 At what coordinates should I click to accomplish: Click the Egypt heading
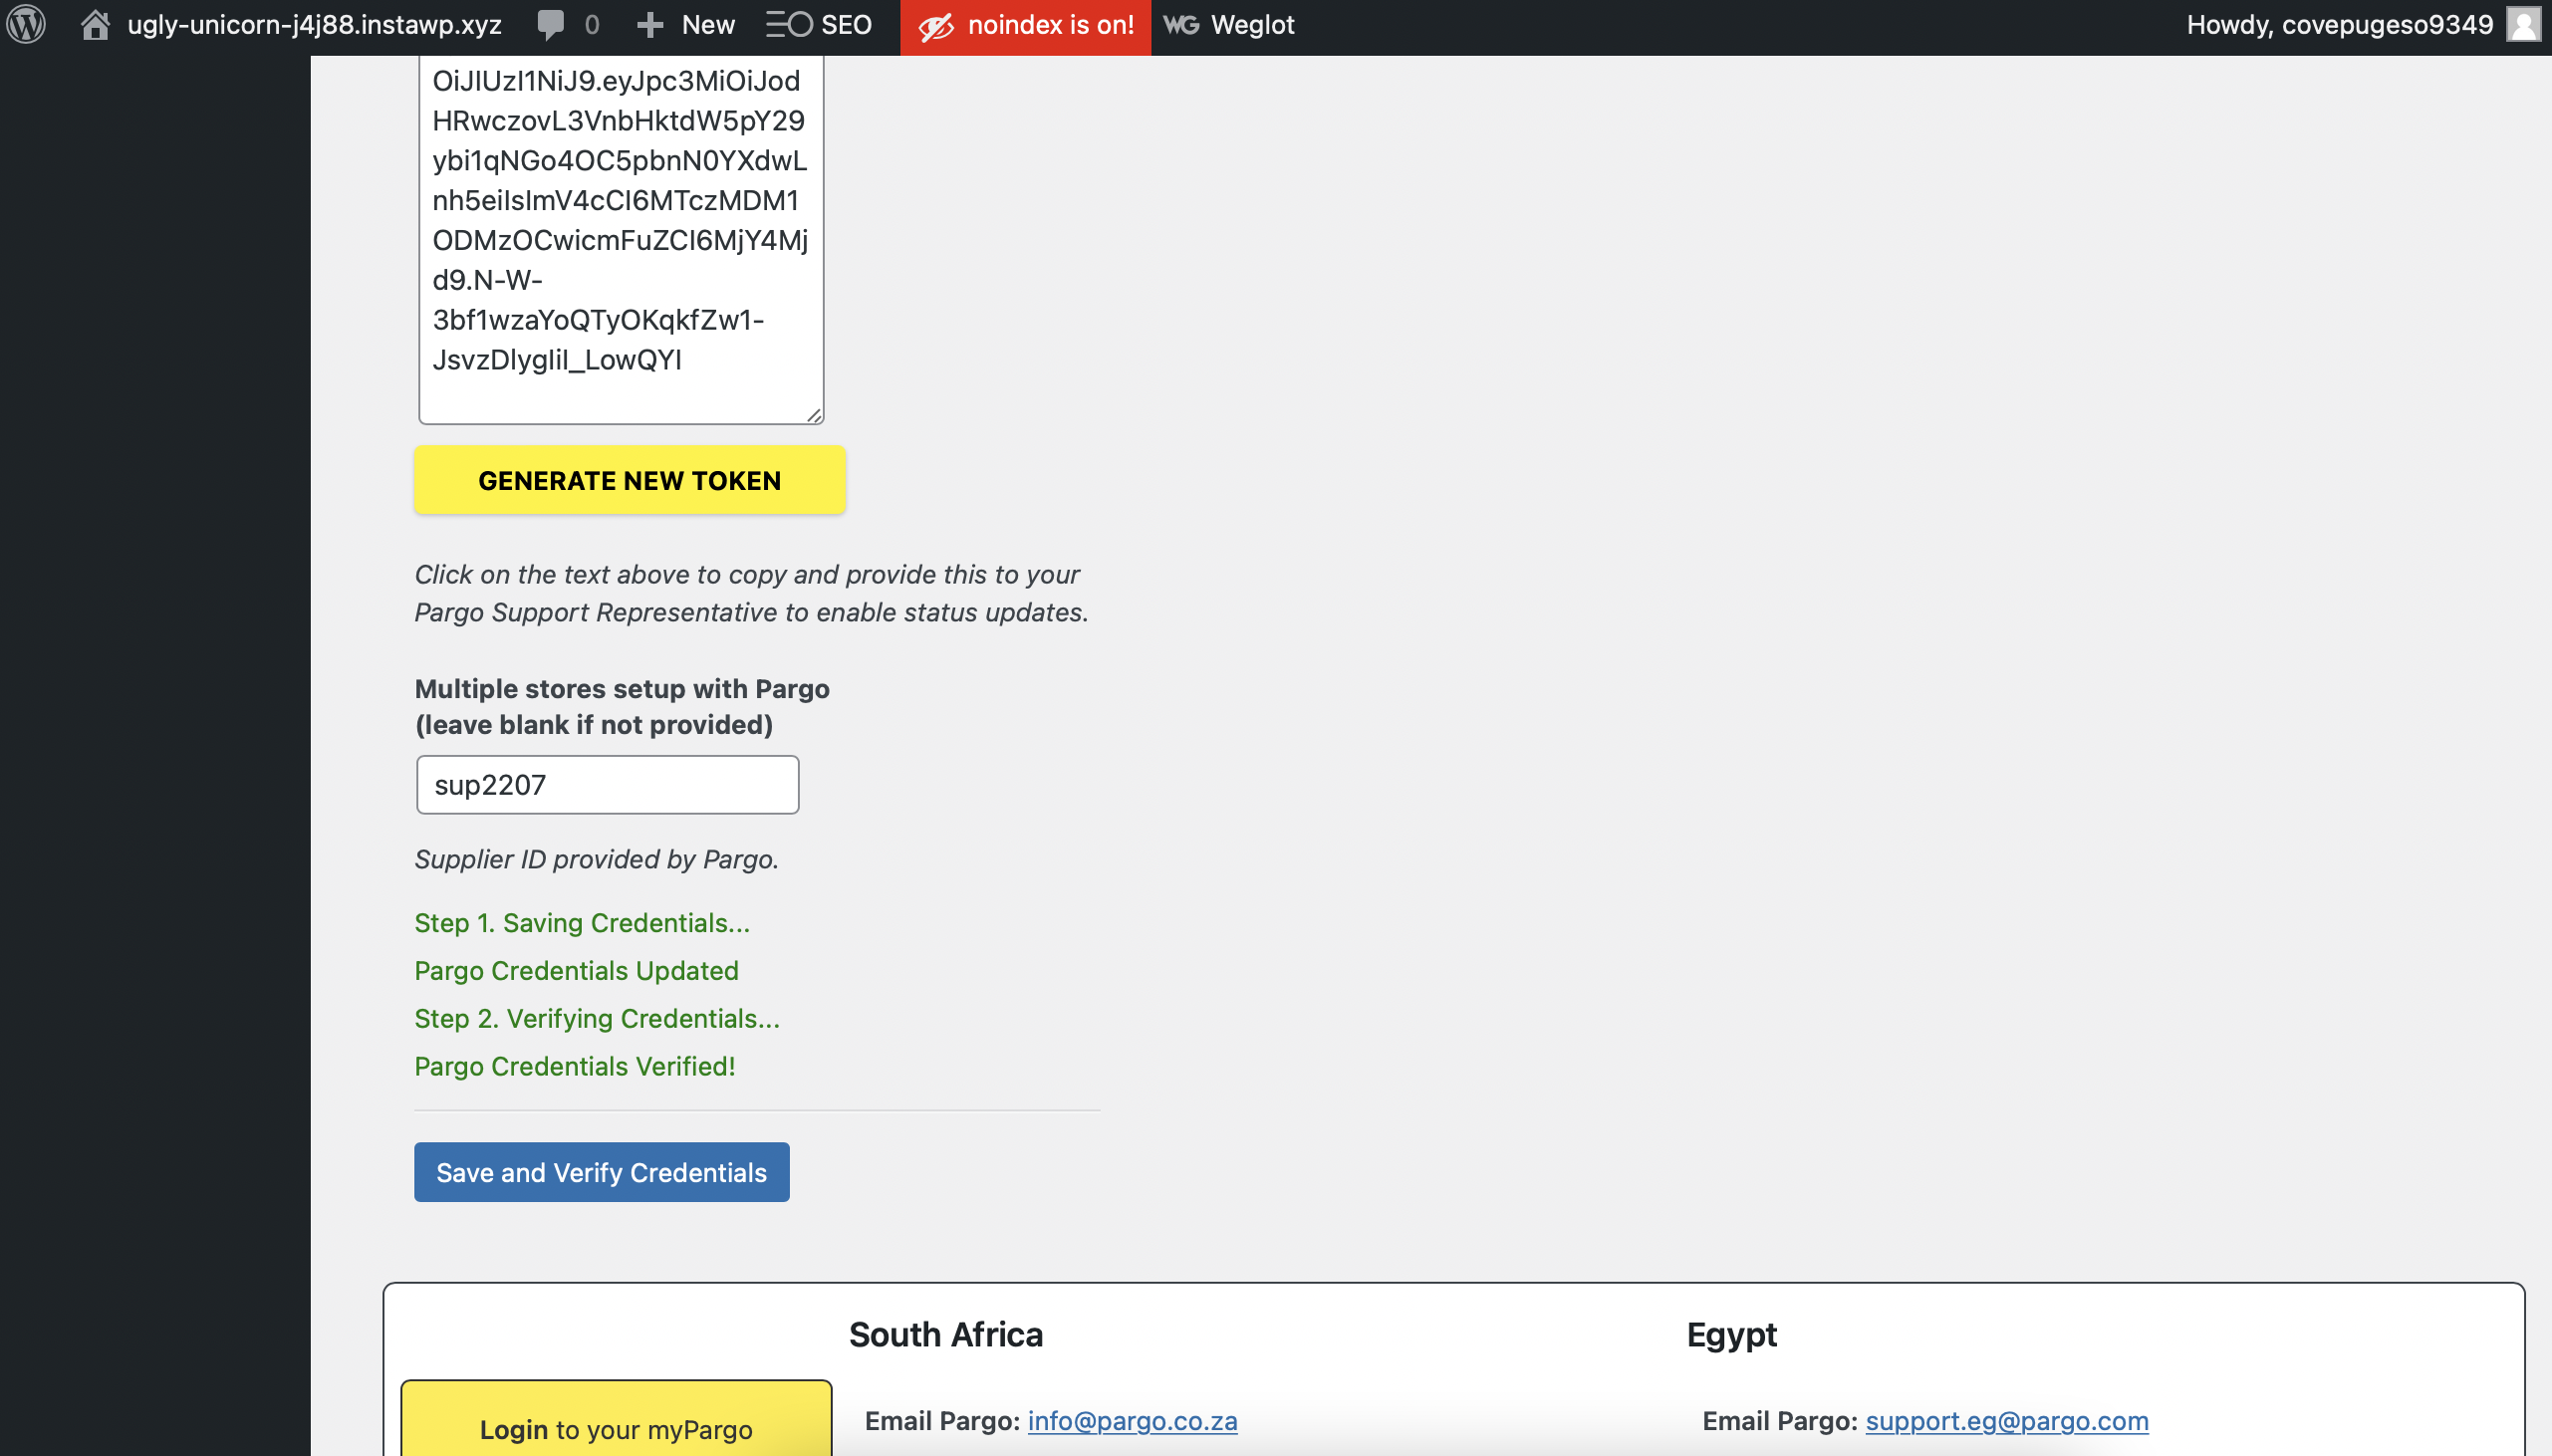(x=1732, y=1335)
